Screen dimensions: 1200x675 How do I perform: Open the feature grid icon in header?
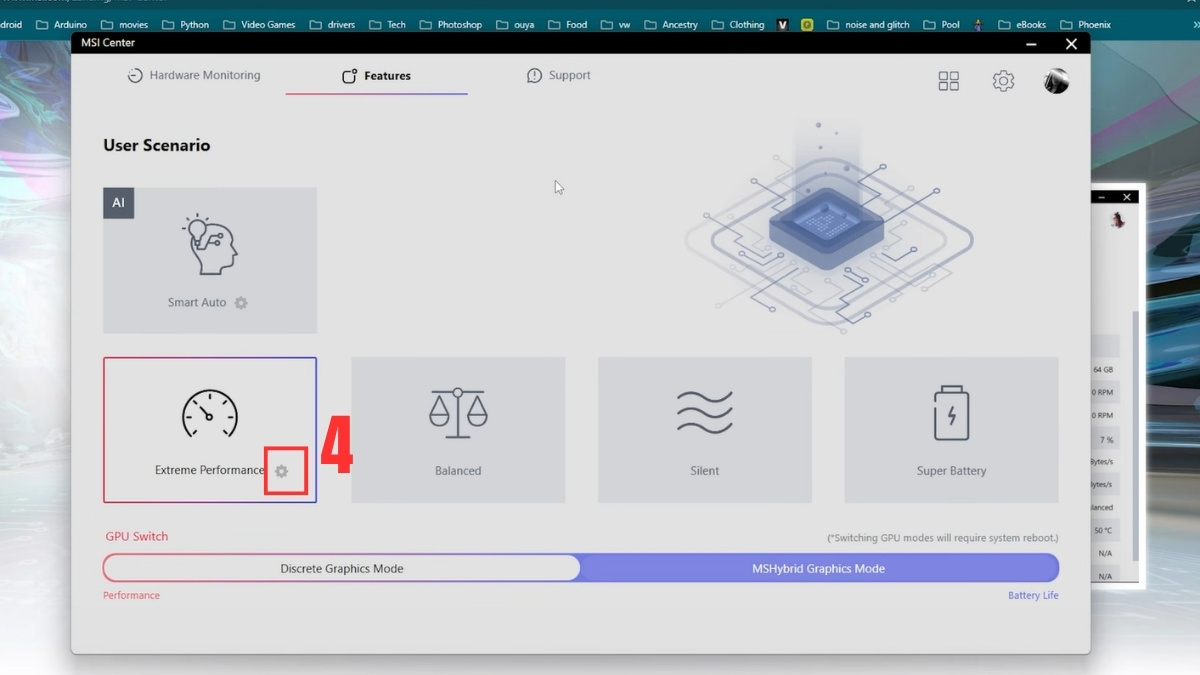[x=949, y=81]
